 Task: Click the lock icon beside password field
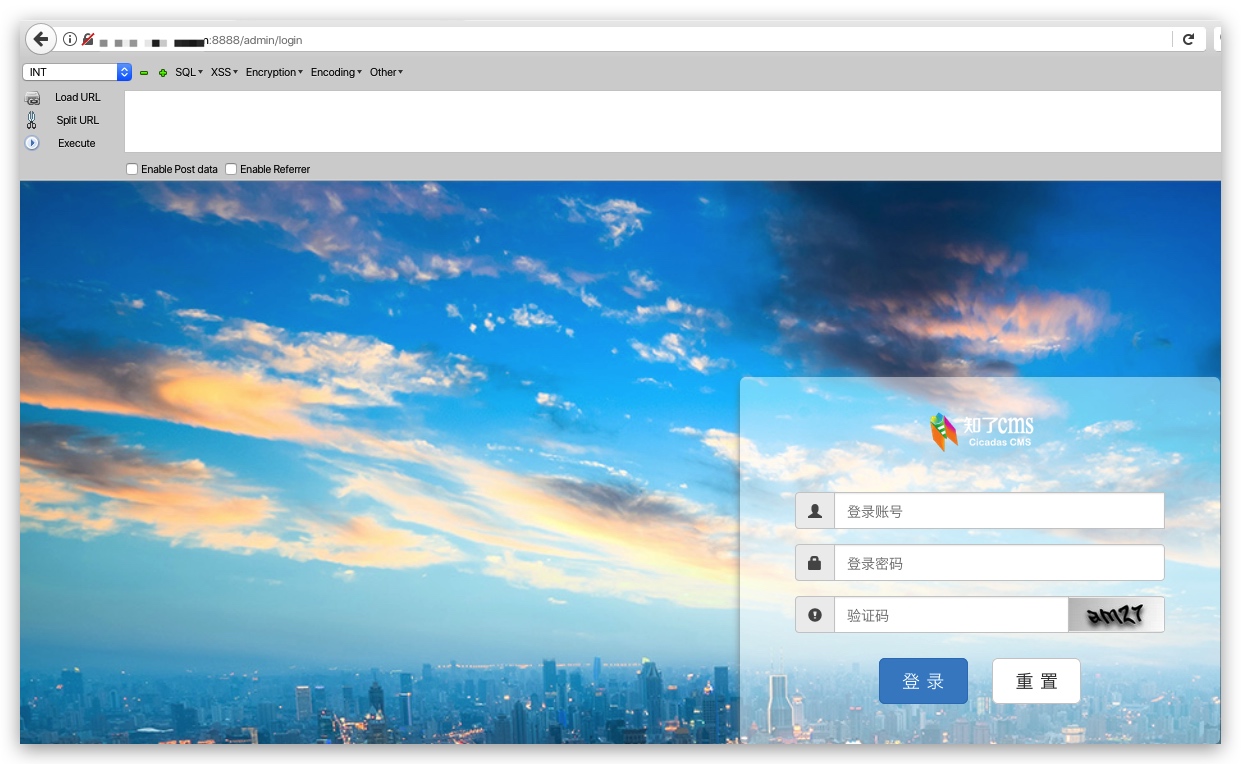point(815,563)
